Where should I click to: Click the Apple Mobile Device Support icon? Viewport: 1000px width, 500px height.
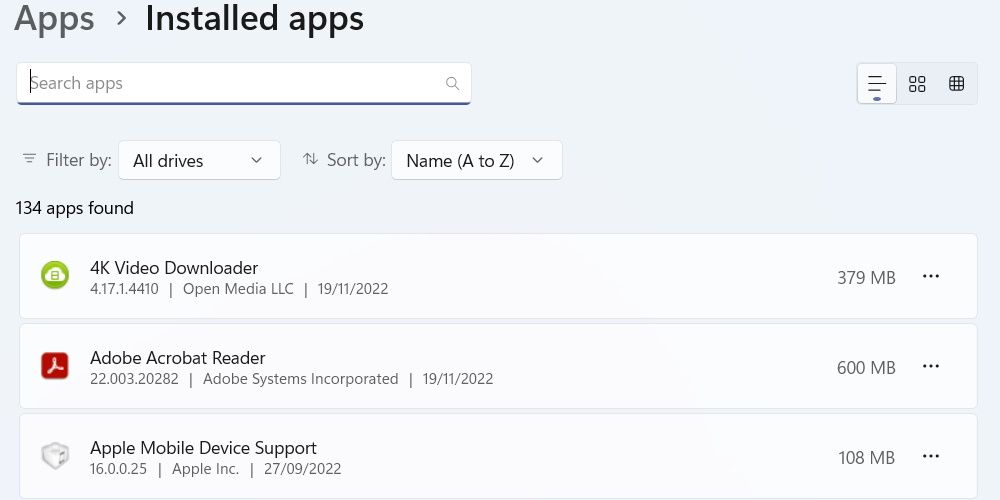[x=54, y=456]
